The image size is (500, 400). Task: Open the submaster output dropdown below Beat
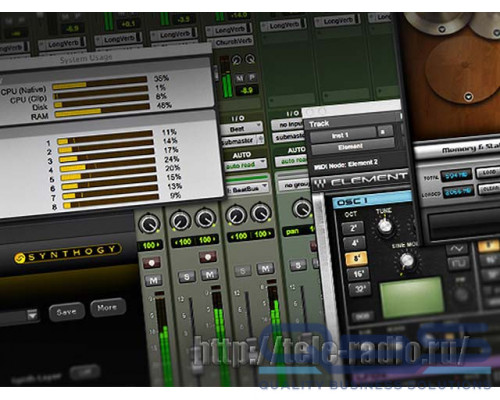pyautogui.click(x=243, y=140)
